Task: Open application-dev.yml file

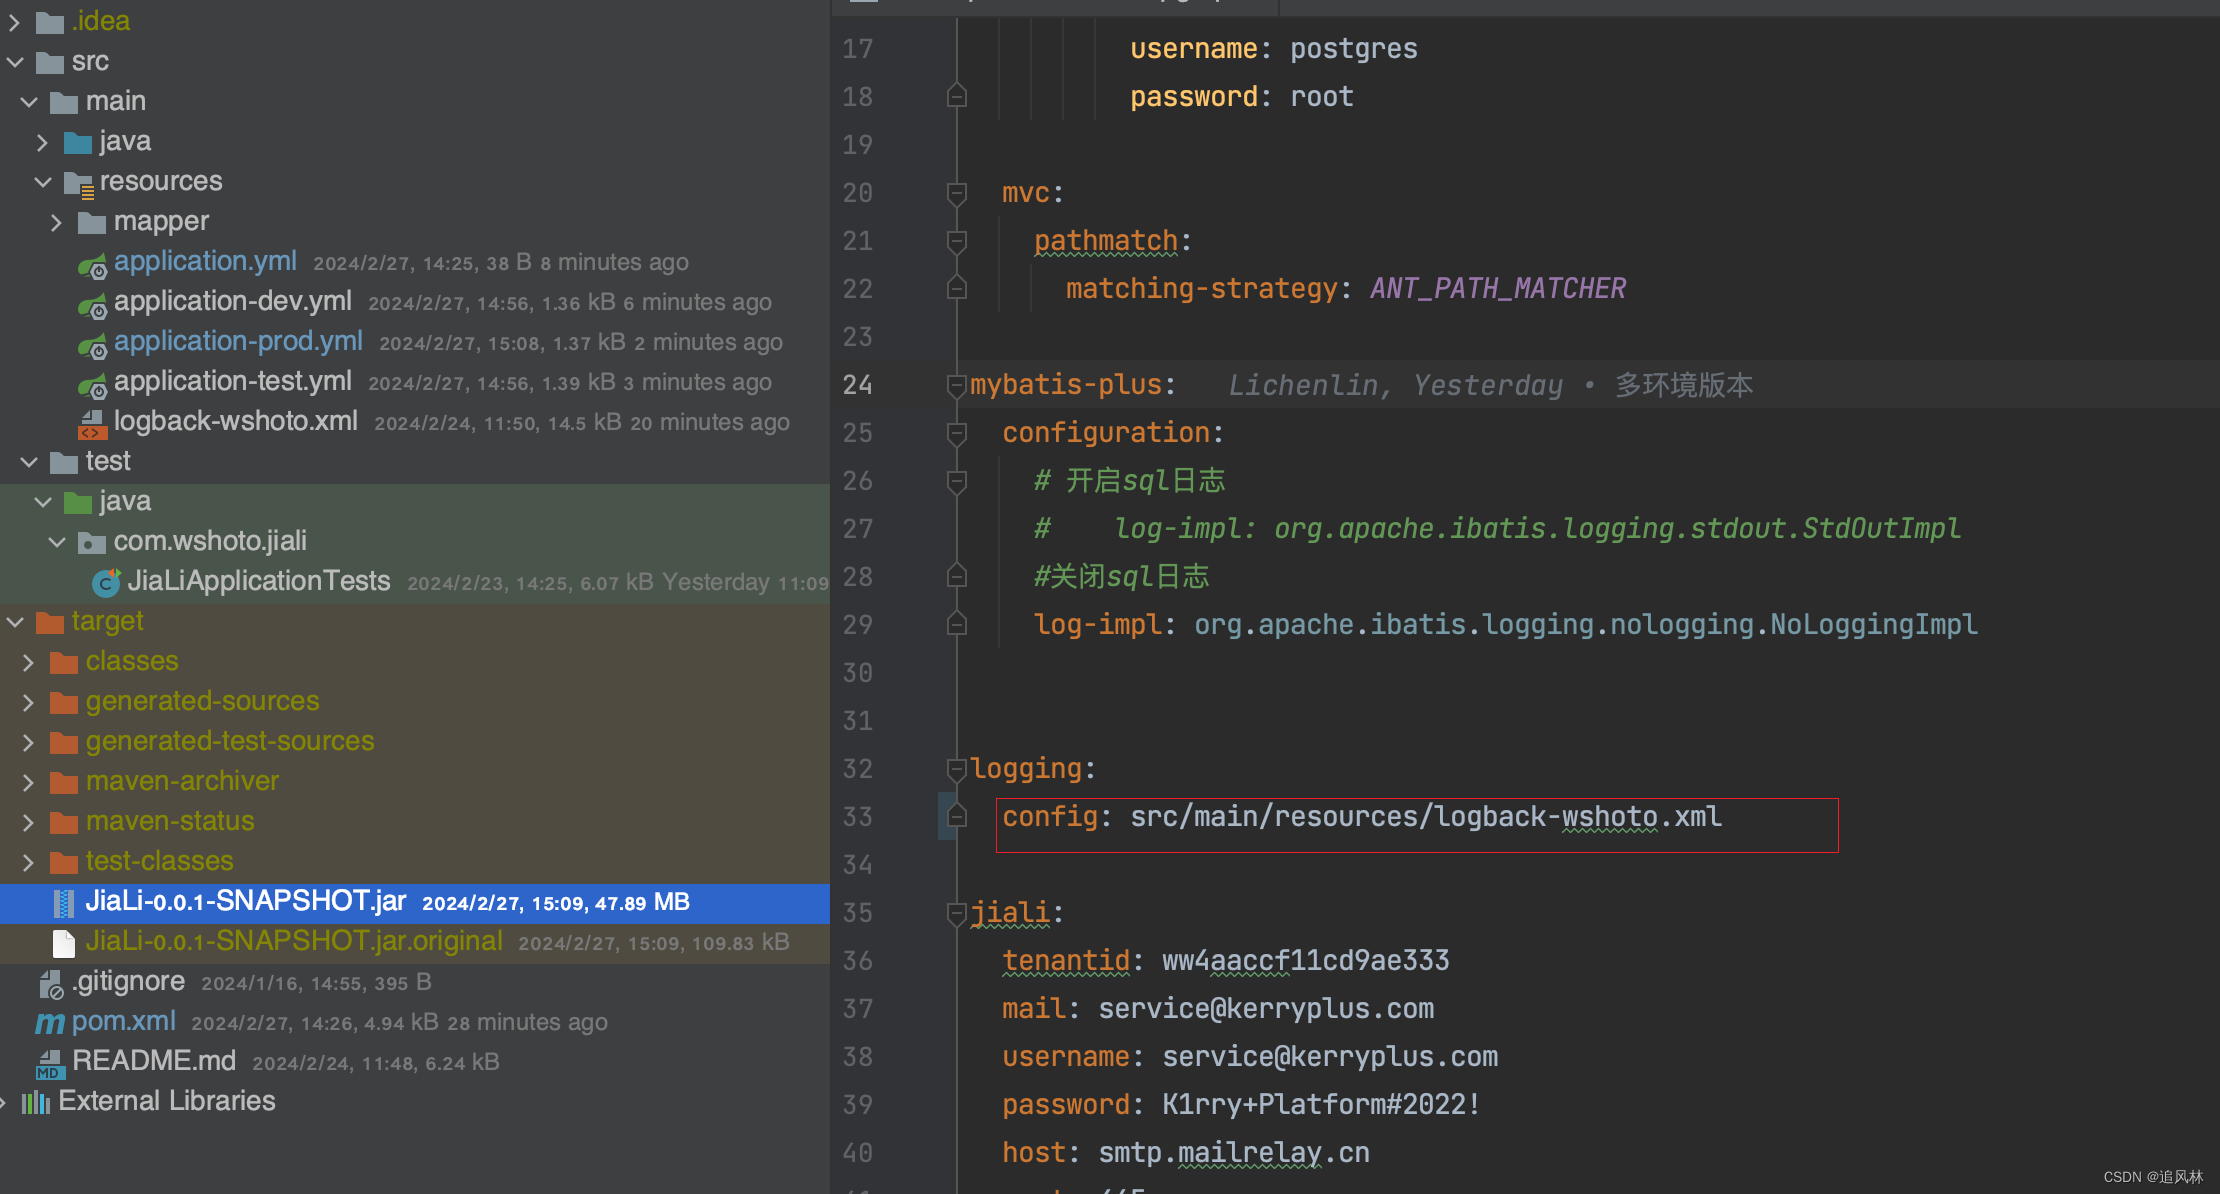Action: (233, 302)
